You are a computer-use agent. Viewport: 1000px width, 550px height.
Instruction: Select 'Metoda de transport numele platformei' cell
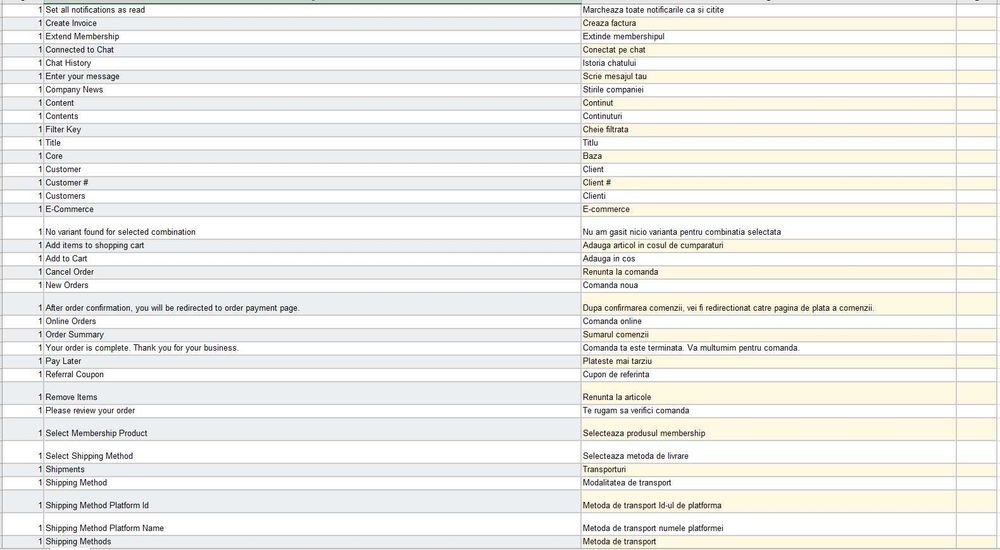(768, 524)
